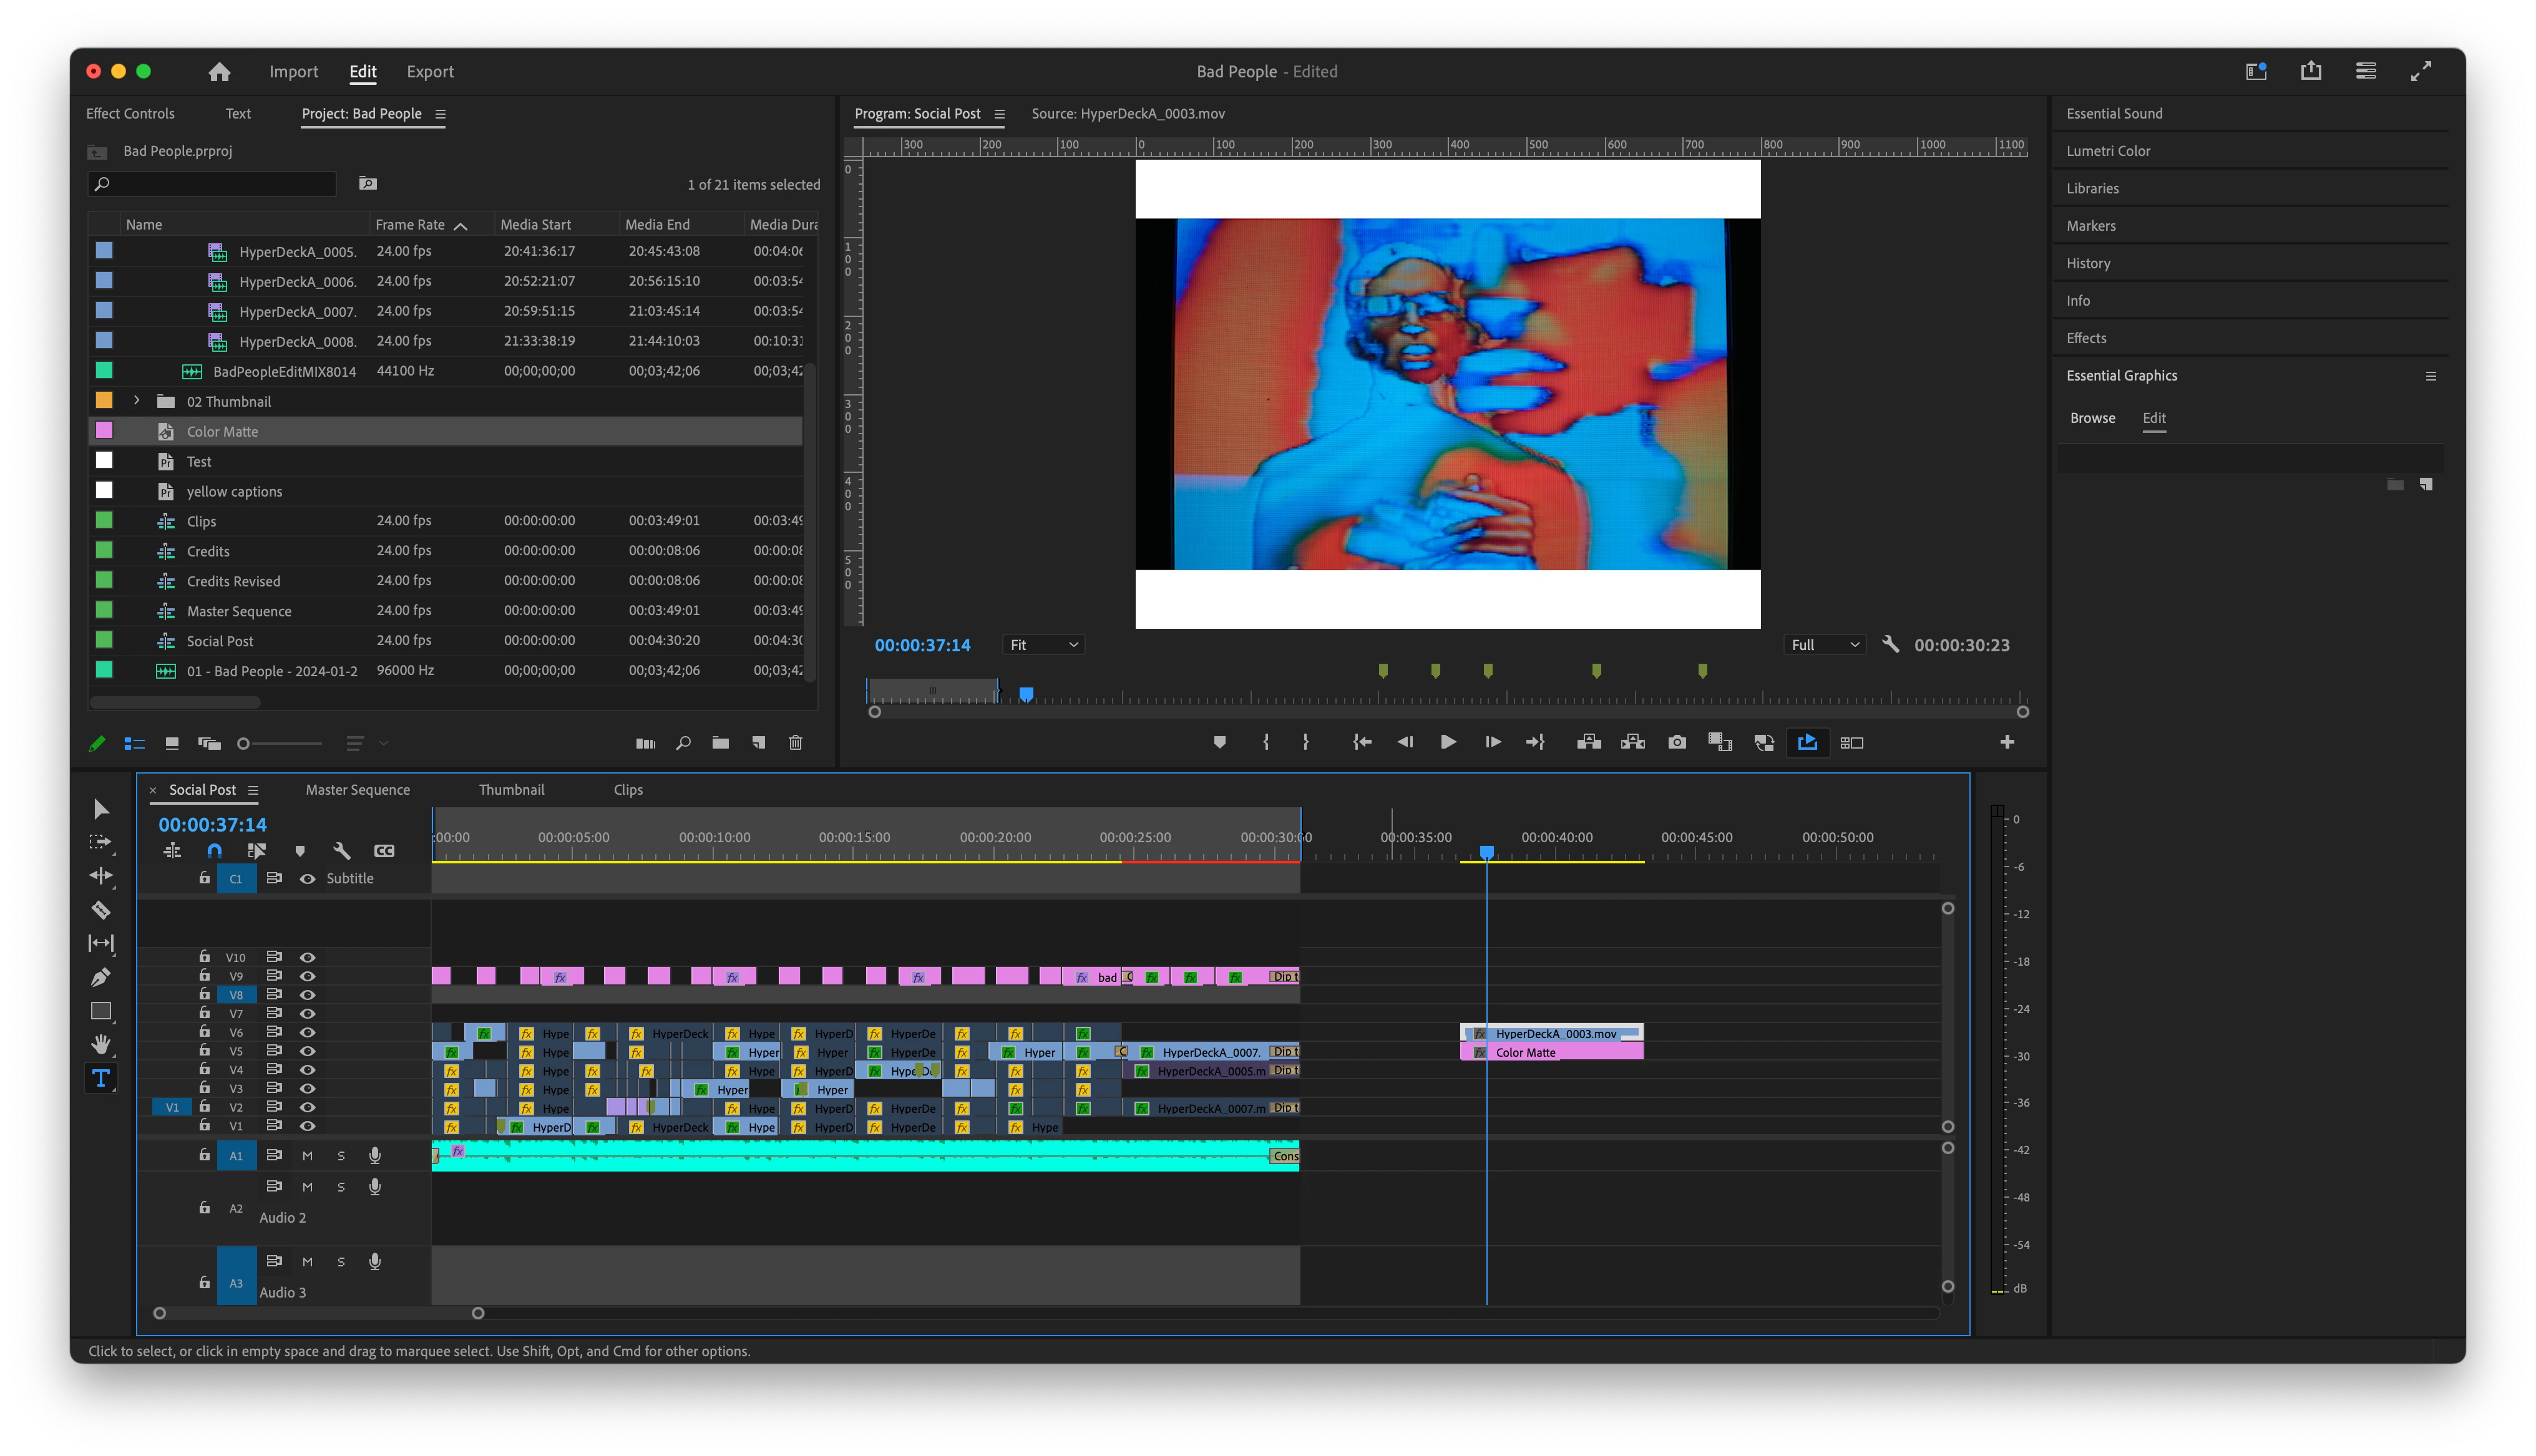This screenshot has height=1456, width=2536.
Task: Click the Export workspace button
Action: click(x=430, y=72)
